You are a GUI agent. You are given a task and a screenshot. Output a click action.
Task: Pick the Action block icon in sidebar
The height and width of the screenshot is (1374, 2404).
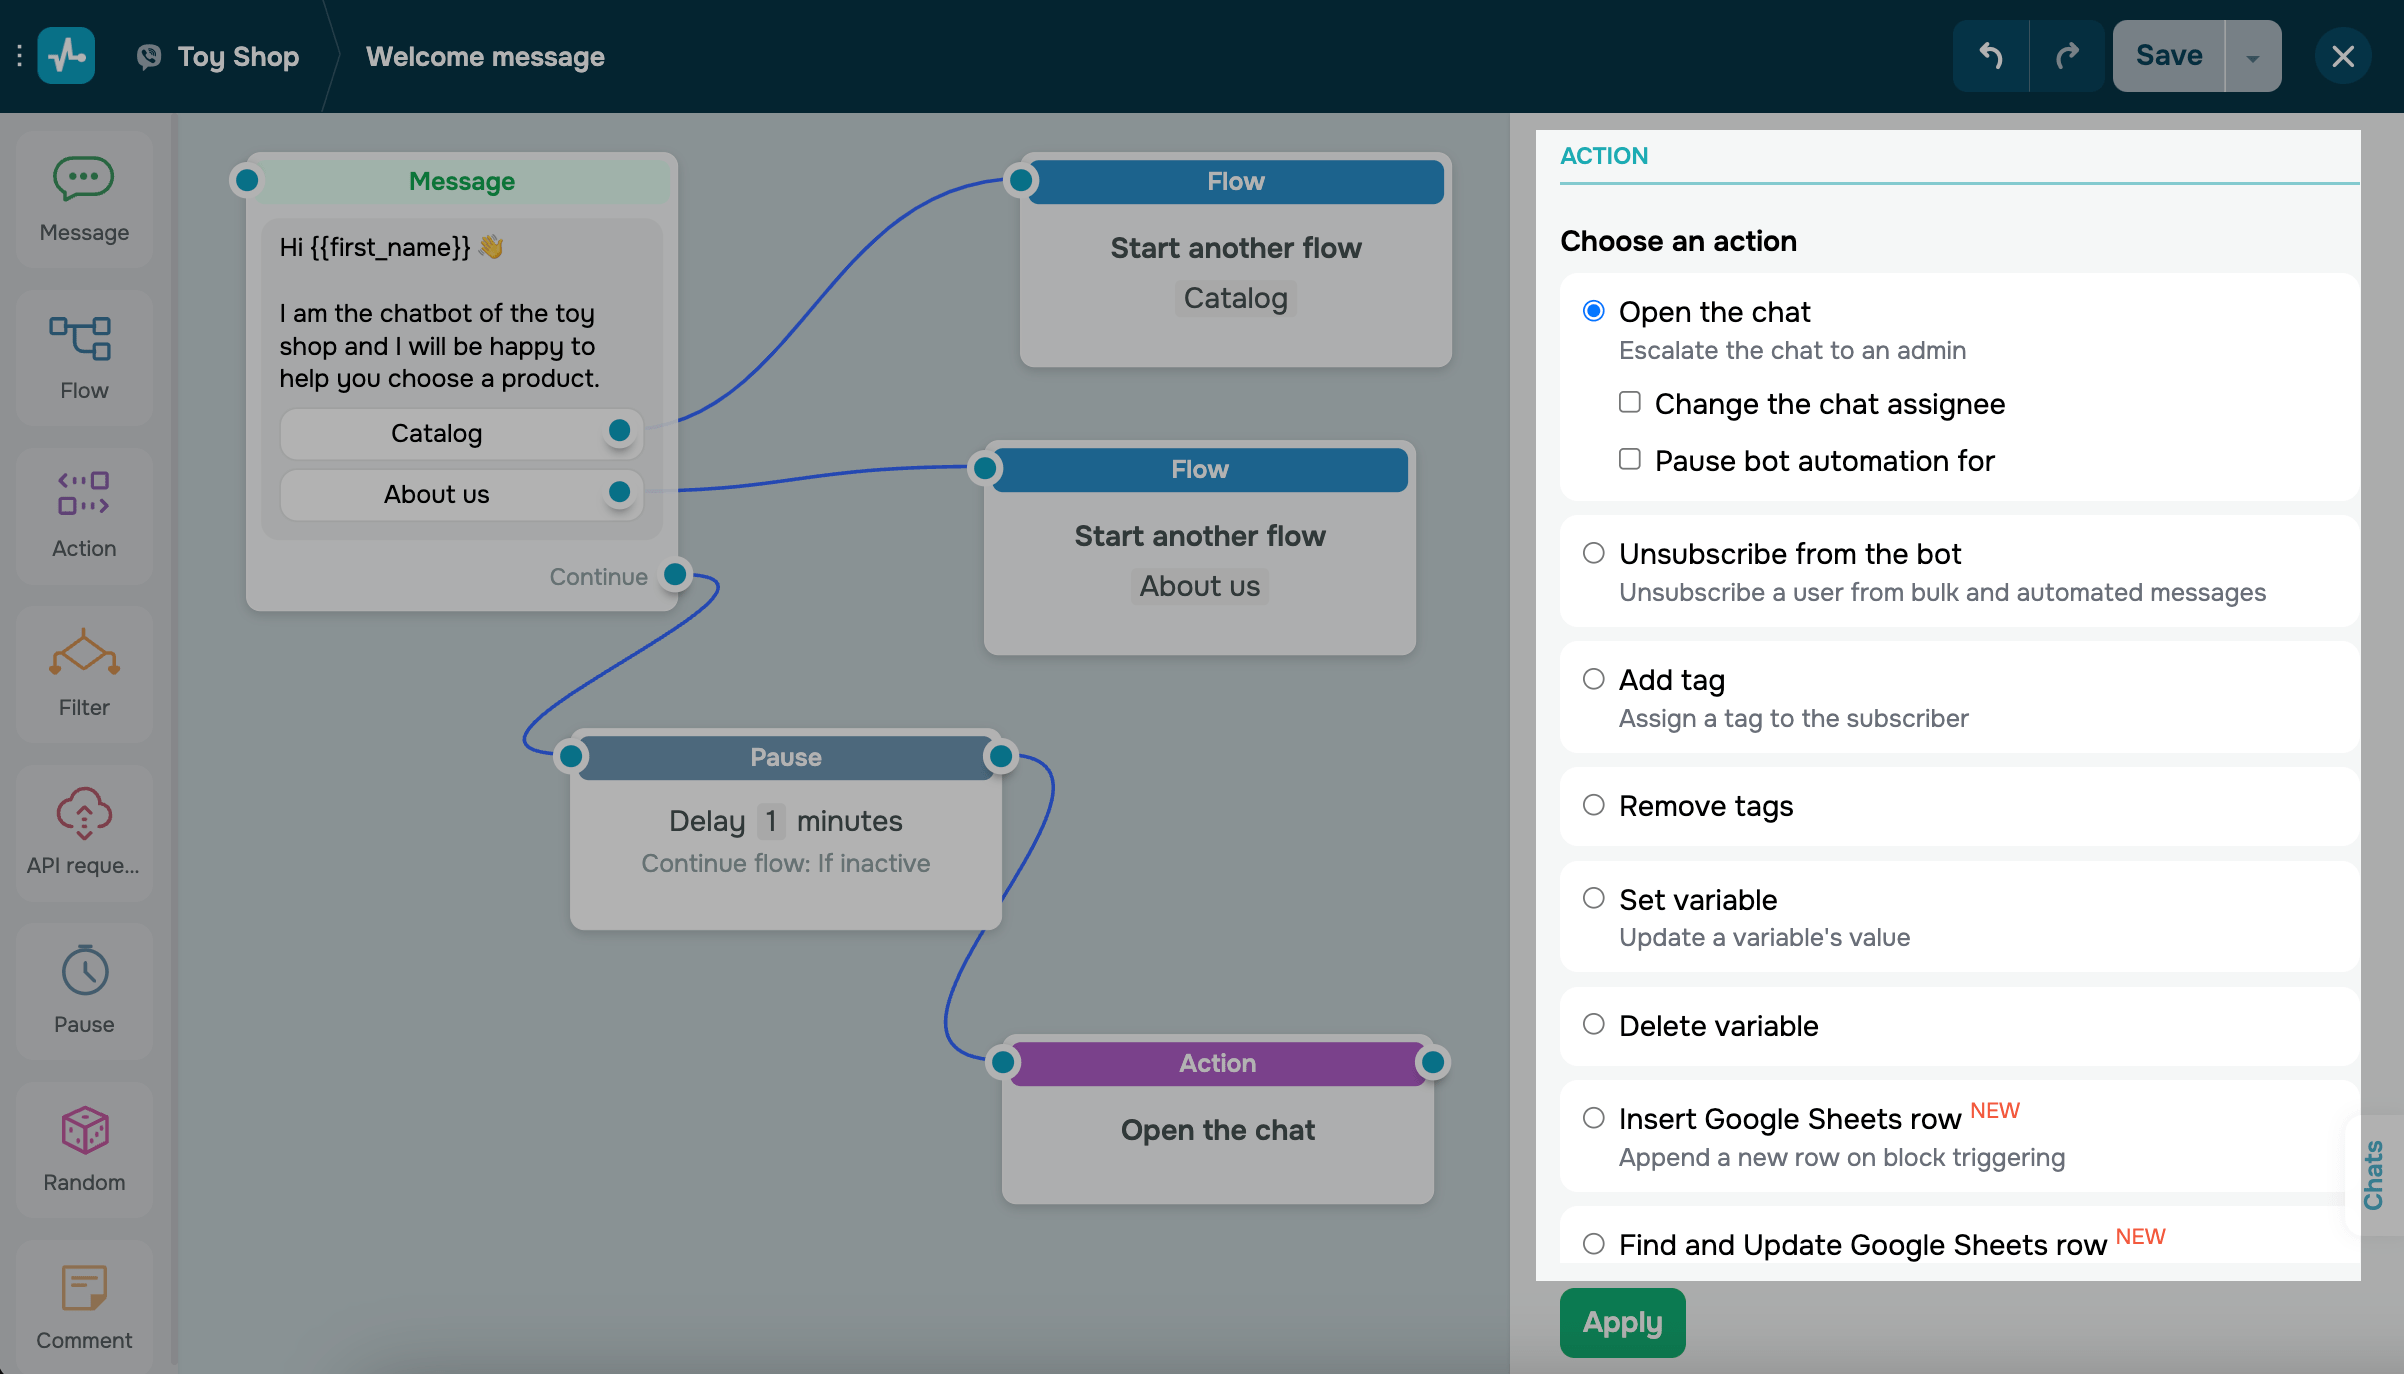[x=84, y=494]
